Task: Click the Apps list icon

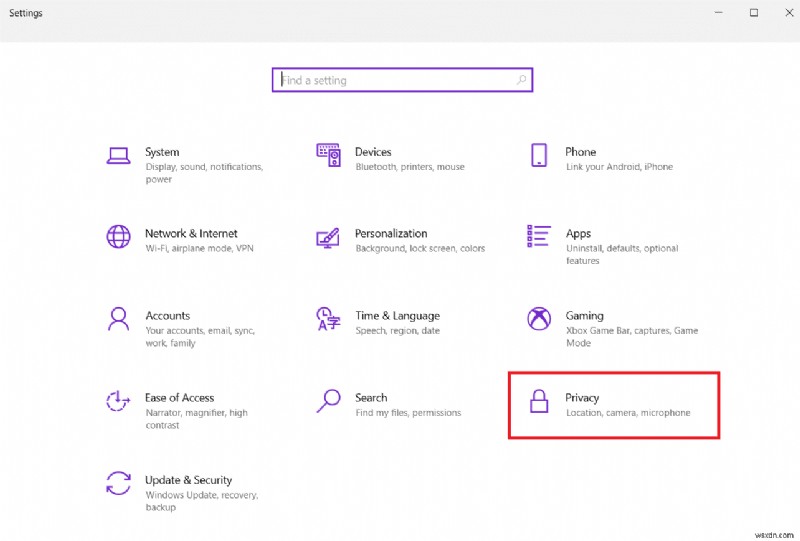Action: [539, 237]
